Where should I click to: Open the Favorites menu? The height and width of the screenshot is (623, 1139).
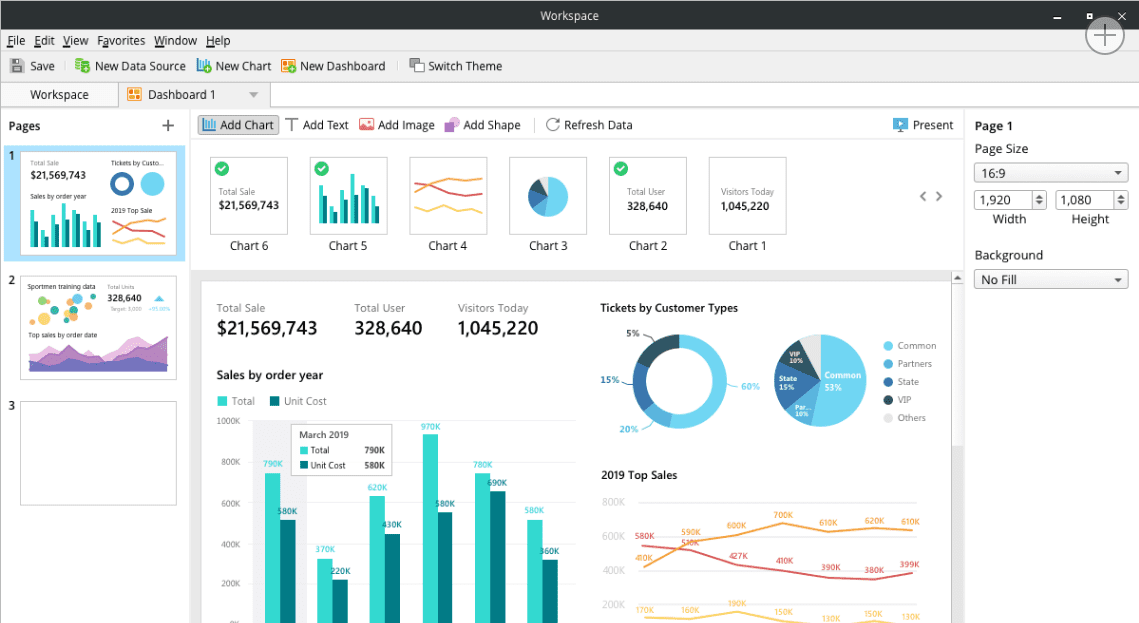pyautogui.click(x=121, y=40)
